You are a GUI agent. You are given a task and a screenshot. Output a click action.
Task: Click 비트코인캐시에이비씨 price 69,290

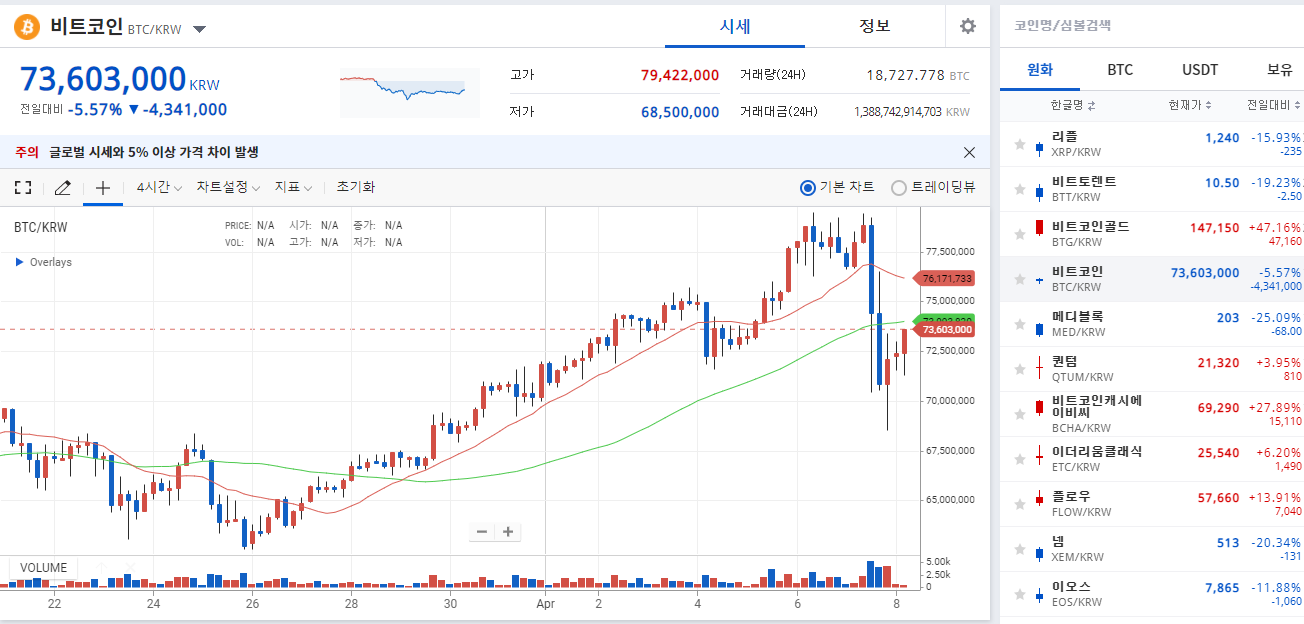1218,408
